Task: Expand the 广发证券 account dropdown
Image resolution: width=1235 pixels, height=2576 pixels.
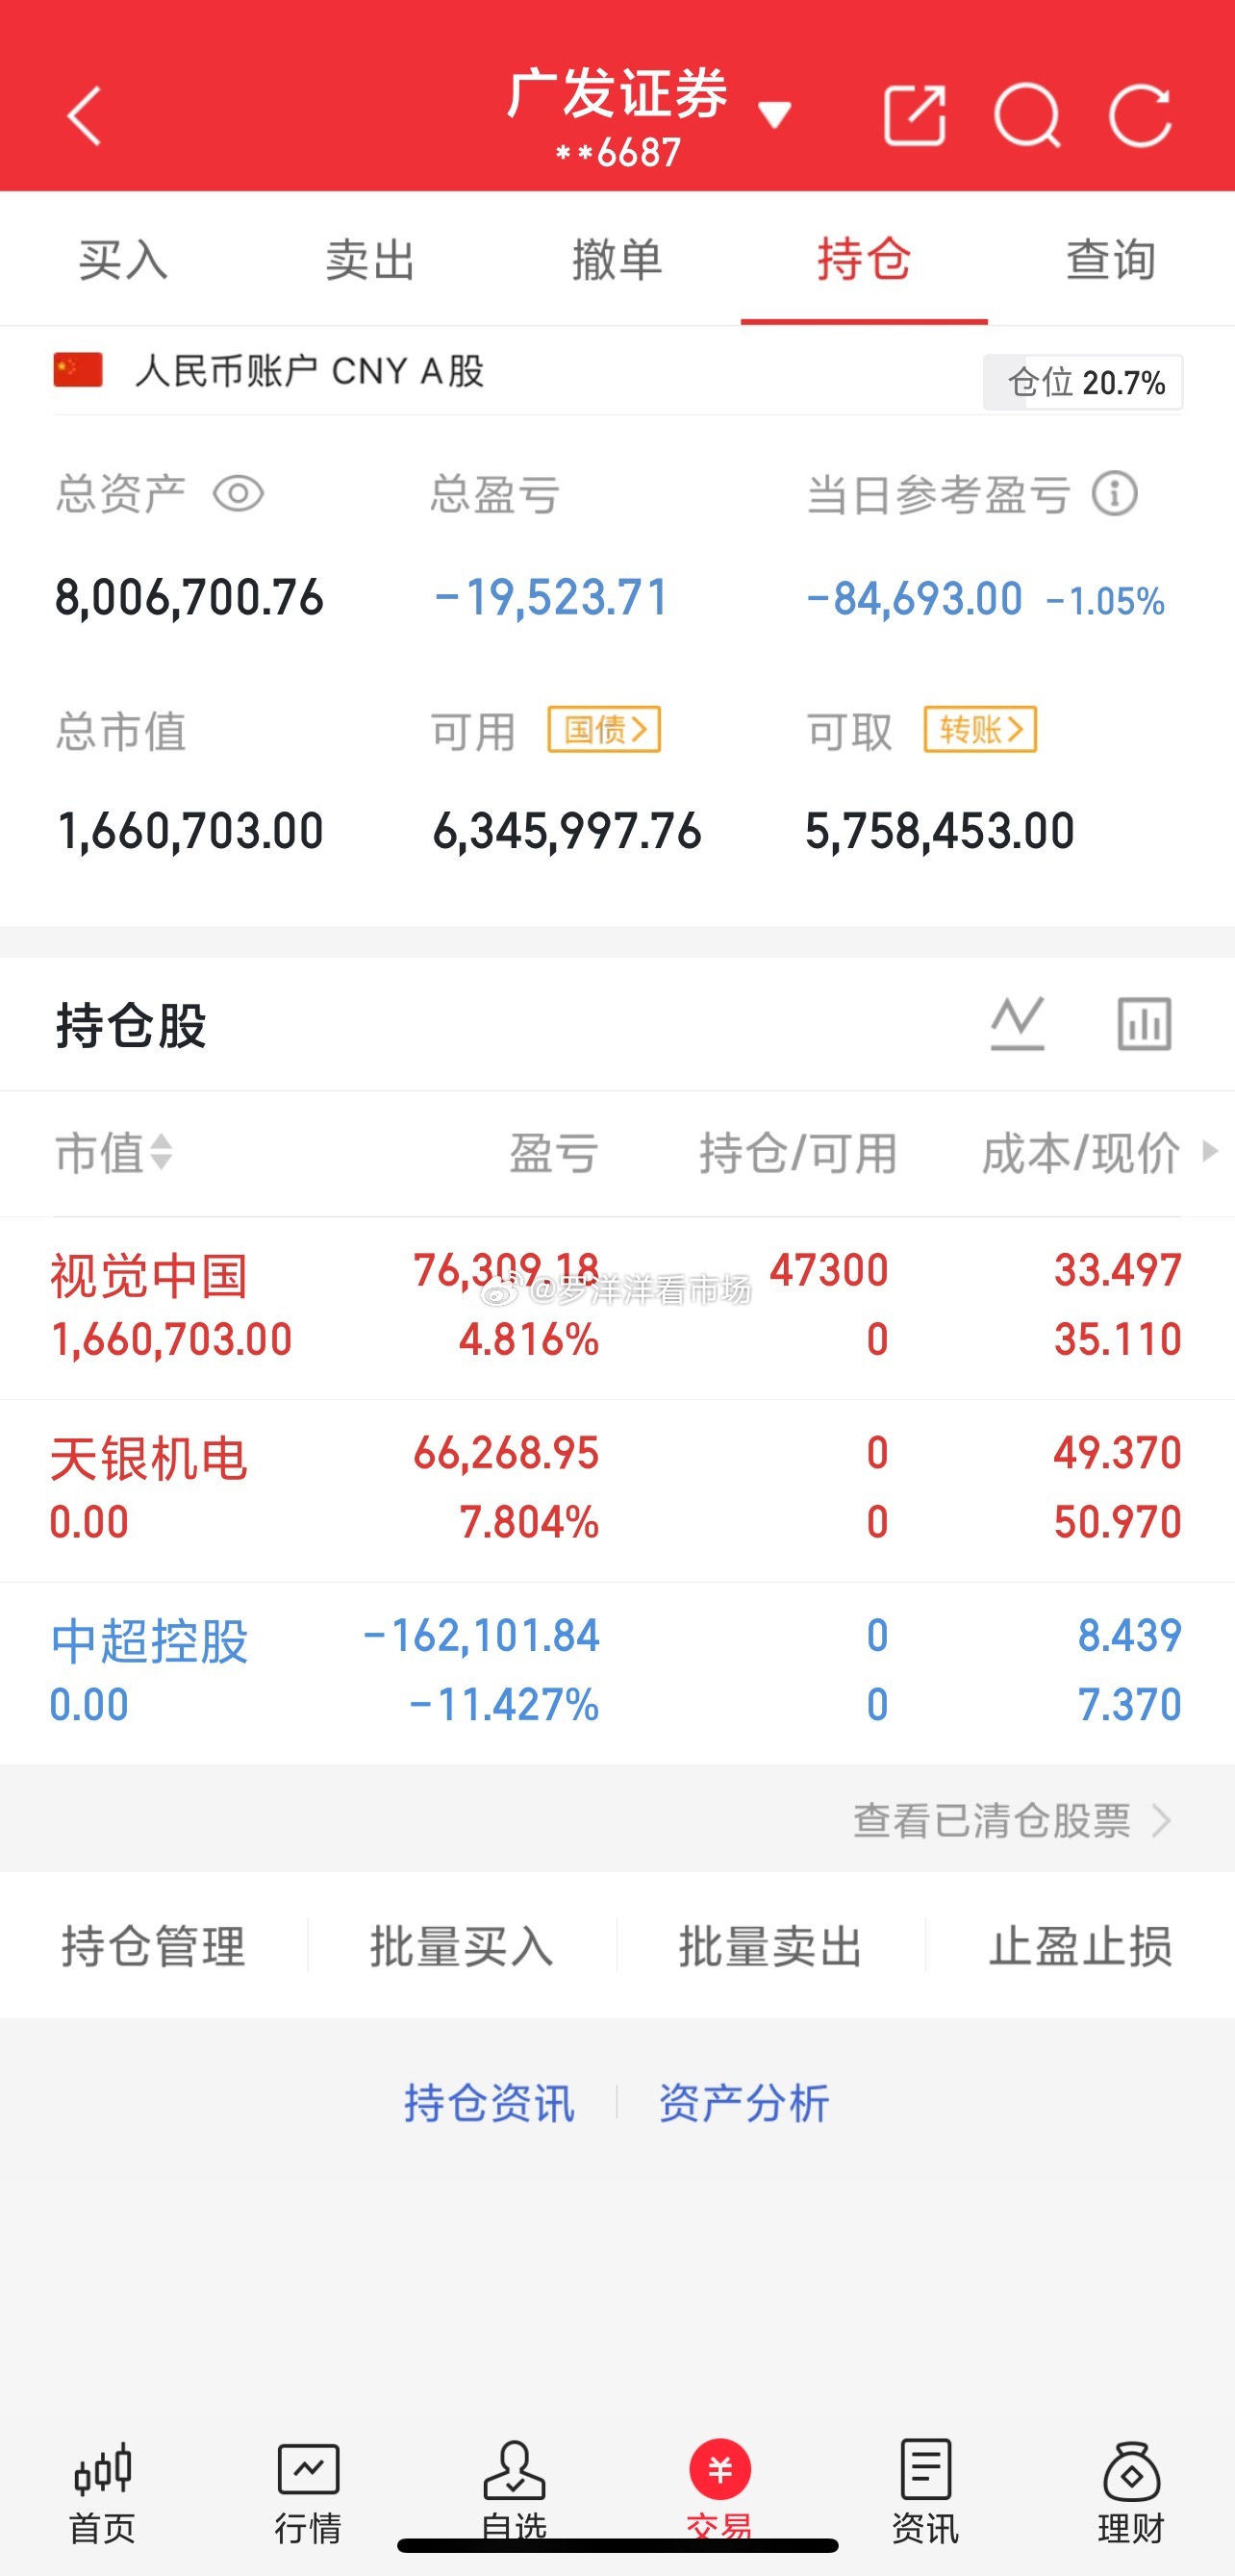Action: 775,114
